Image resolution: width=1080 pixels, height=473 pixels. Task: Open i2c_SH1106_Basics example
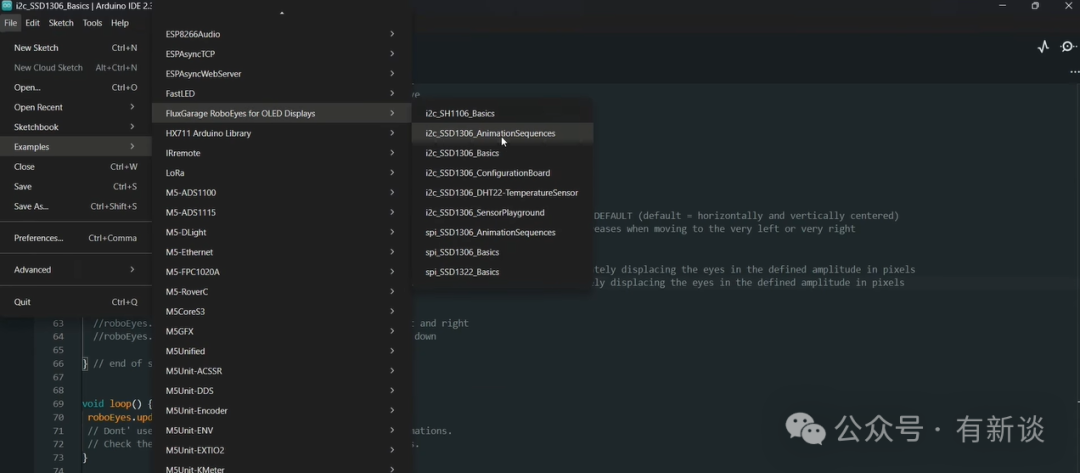(502, 114)
